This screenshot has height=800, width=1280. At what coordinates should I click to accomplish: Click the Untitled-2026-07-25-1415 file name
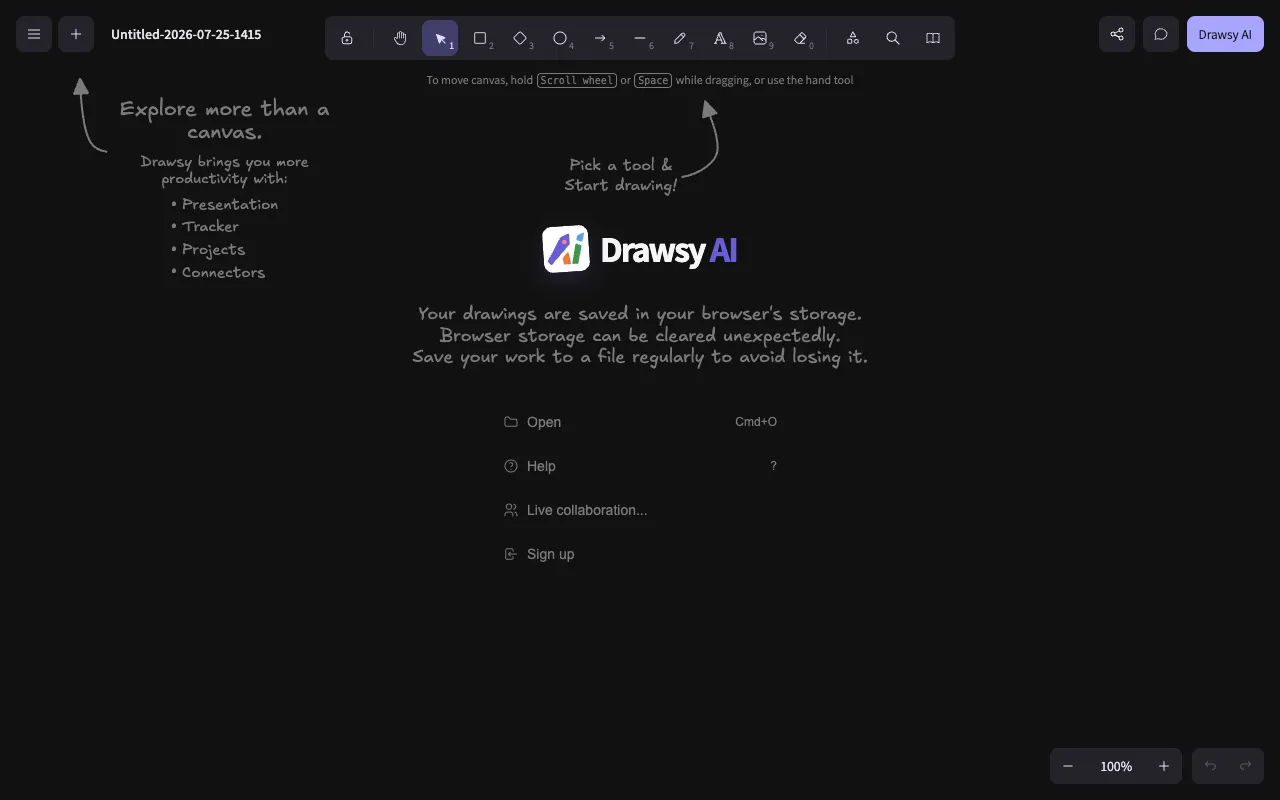[186, 34]
